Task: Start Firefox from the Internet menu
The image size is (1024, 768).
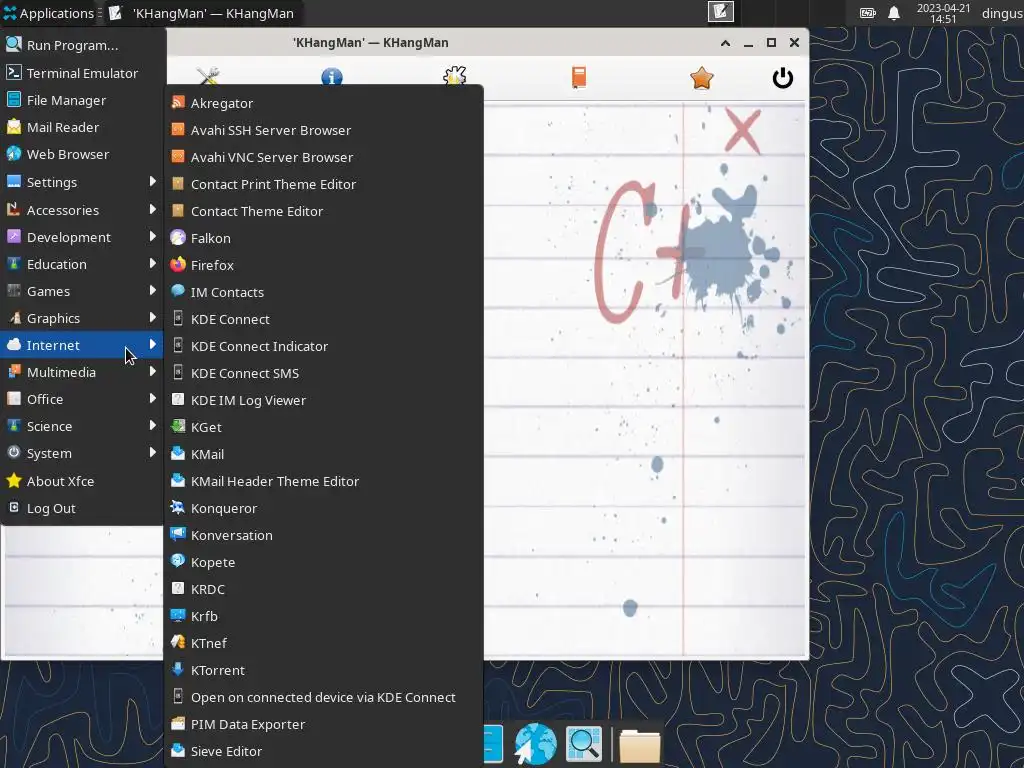Action: coord(324,265)
